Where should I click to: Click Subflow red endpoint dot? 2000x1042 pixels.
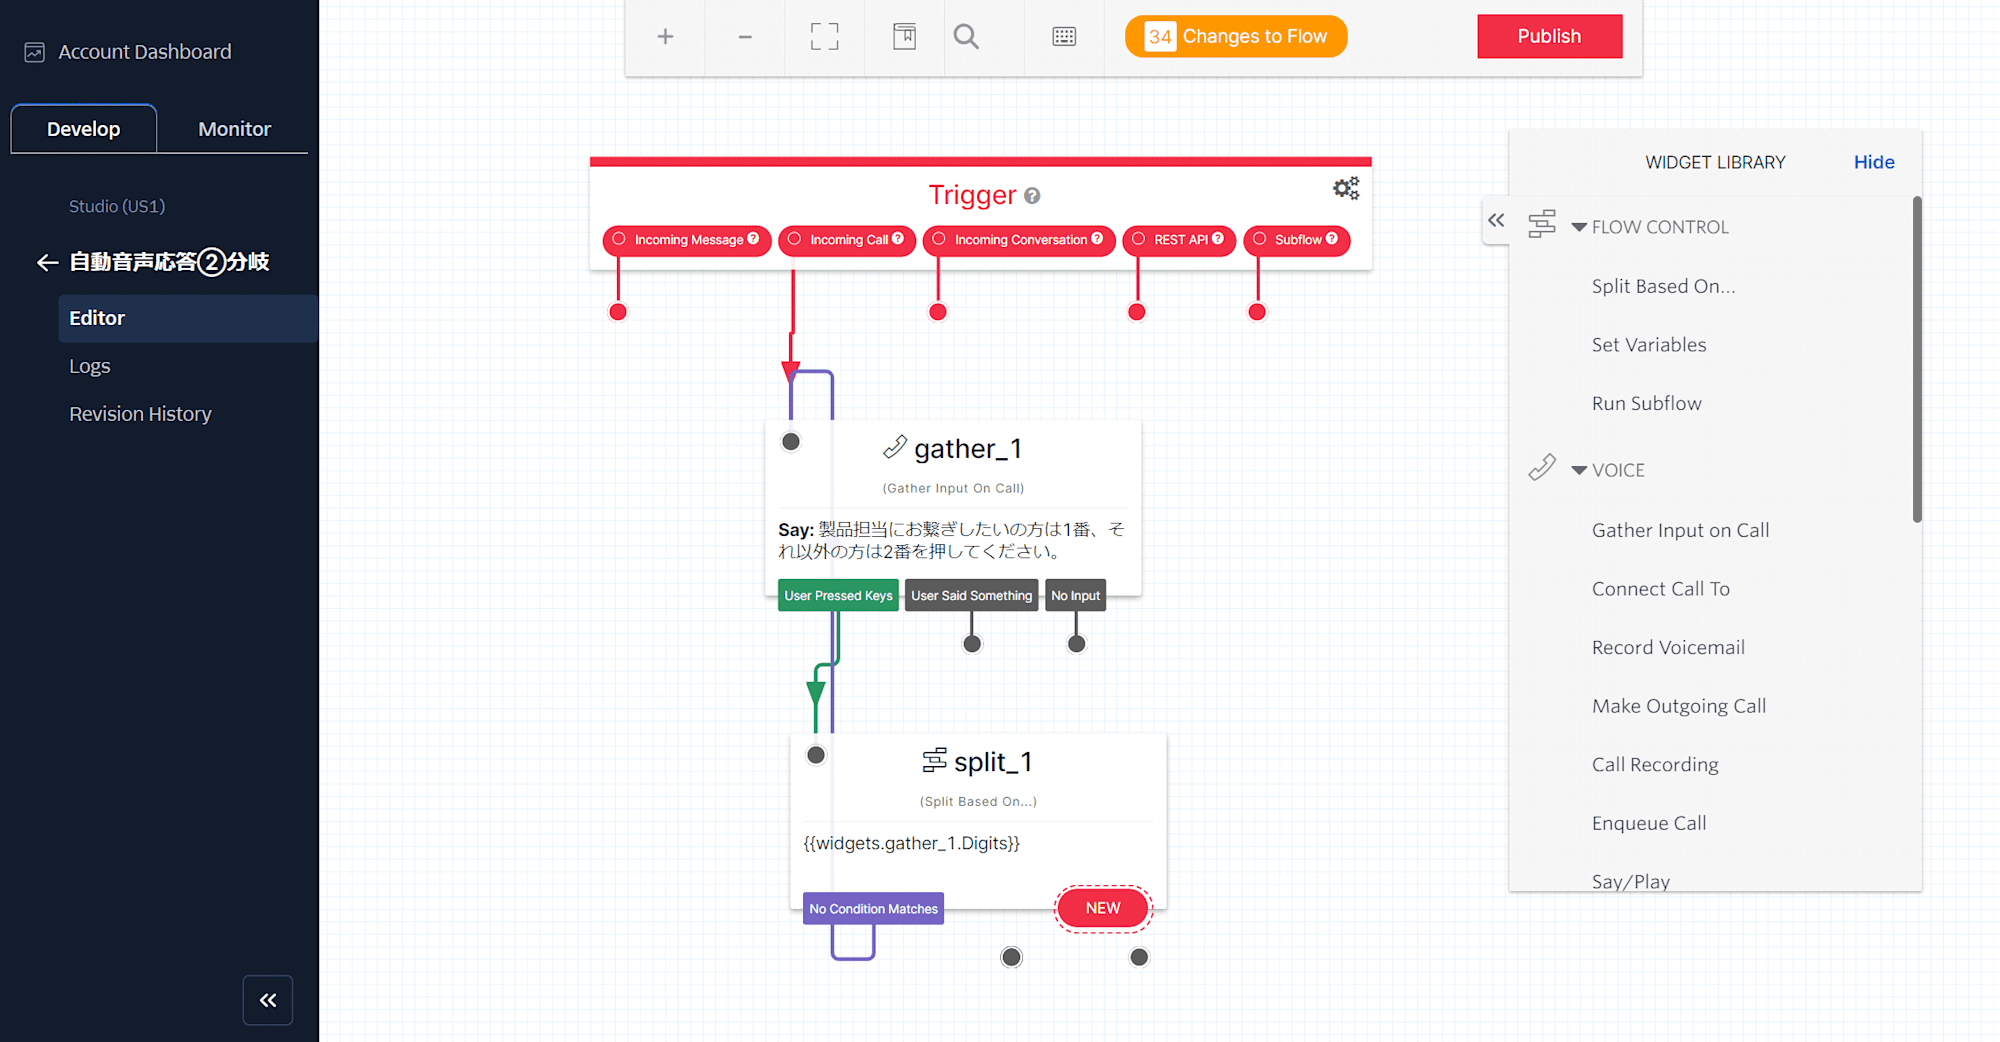1257,312
